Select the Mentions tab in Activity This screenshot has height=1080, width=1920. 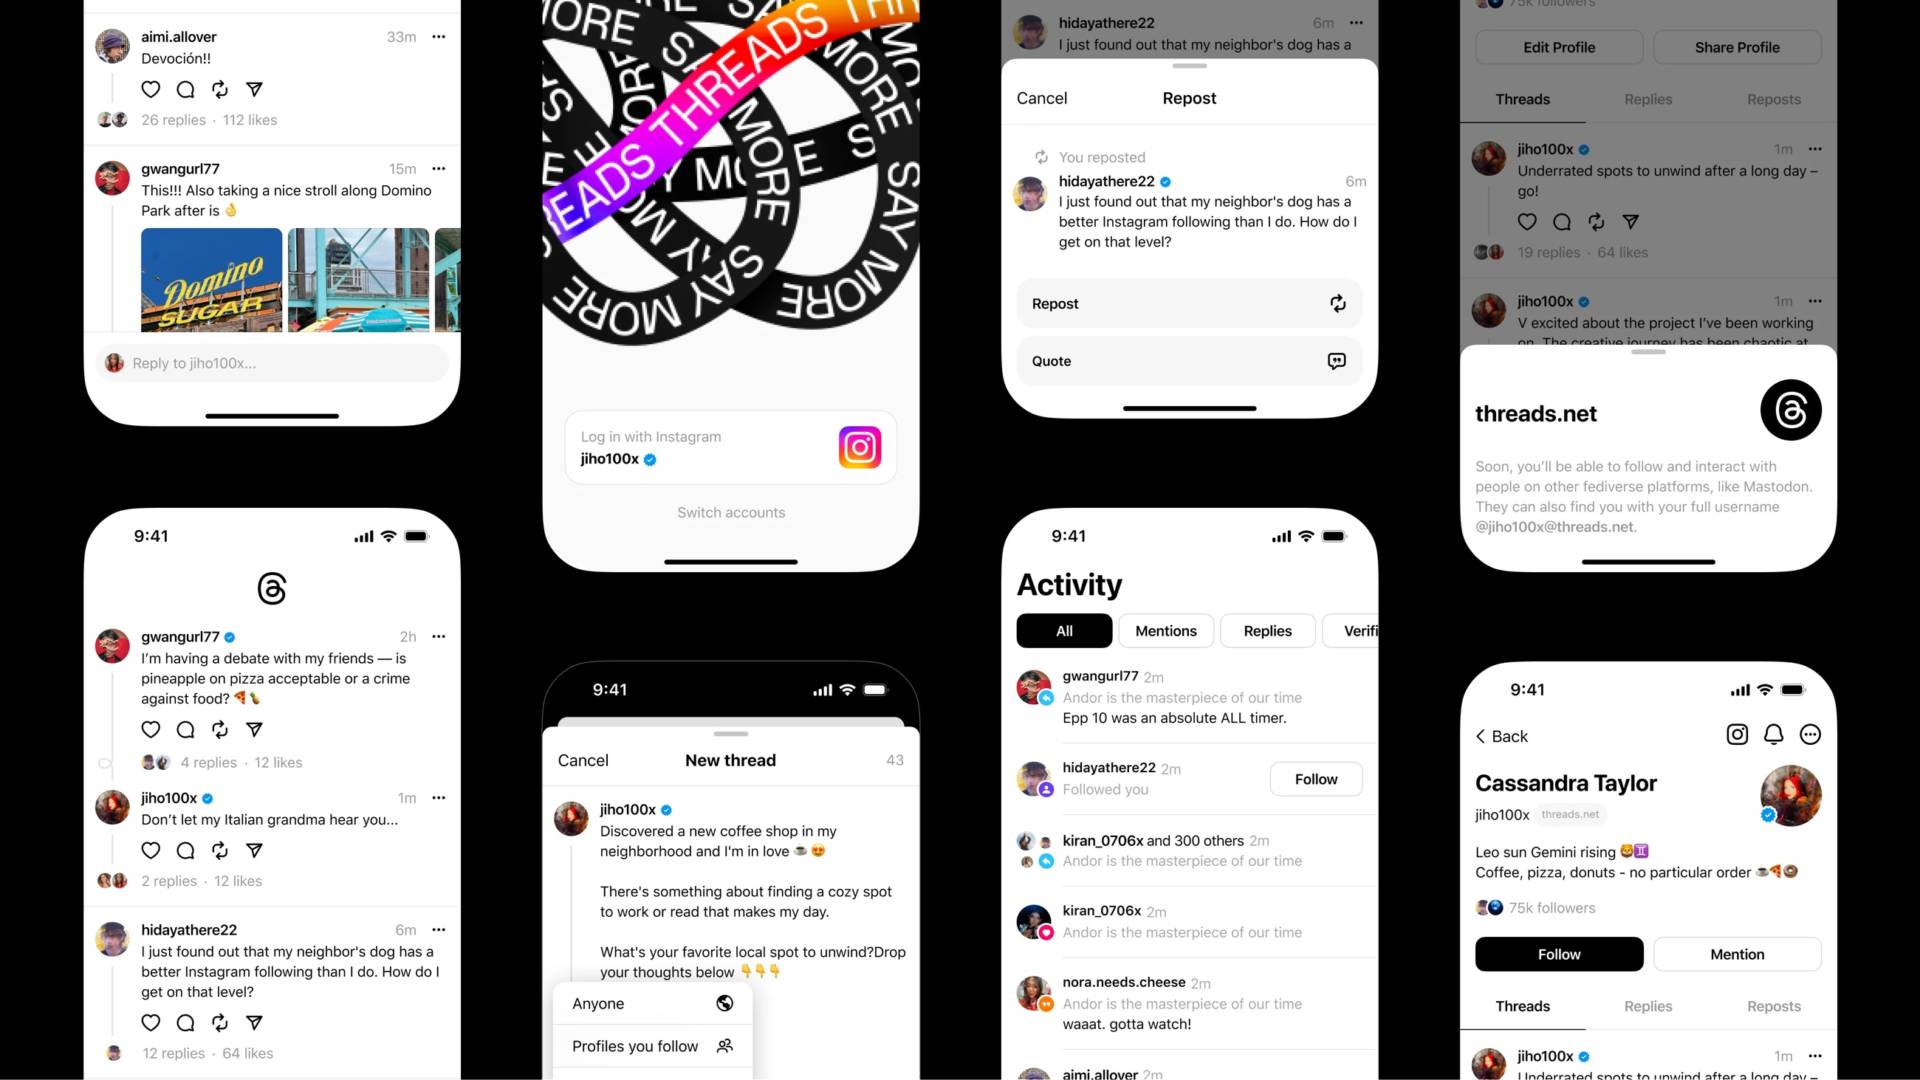pyautogui.click(x=1166, y=630)
